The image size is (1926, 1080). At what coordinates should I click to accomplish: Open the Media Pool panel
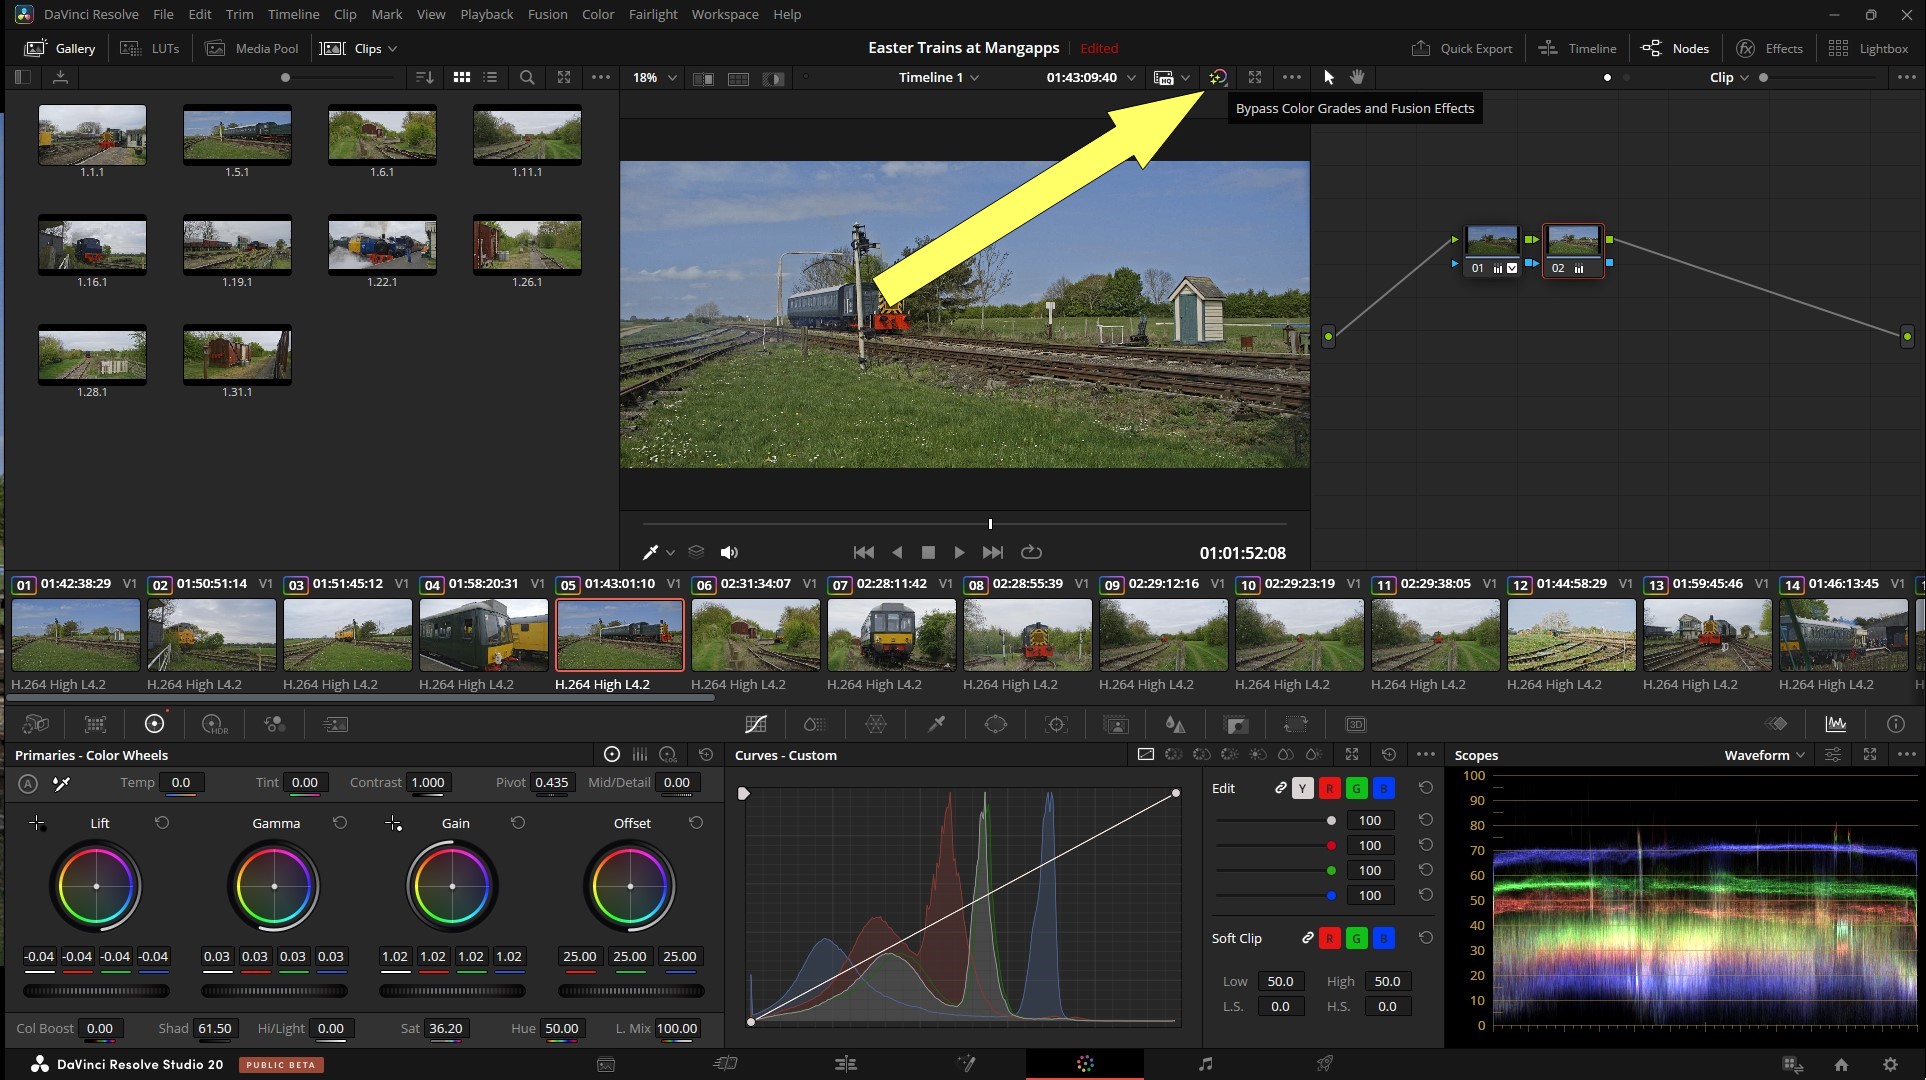tap(251, 48)
